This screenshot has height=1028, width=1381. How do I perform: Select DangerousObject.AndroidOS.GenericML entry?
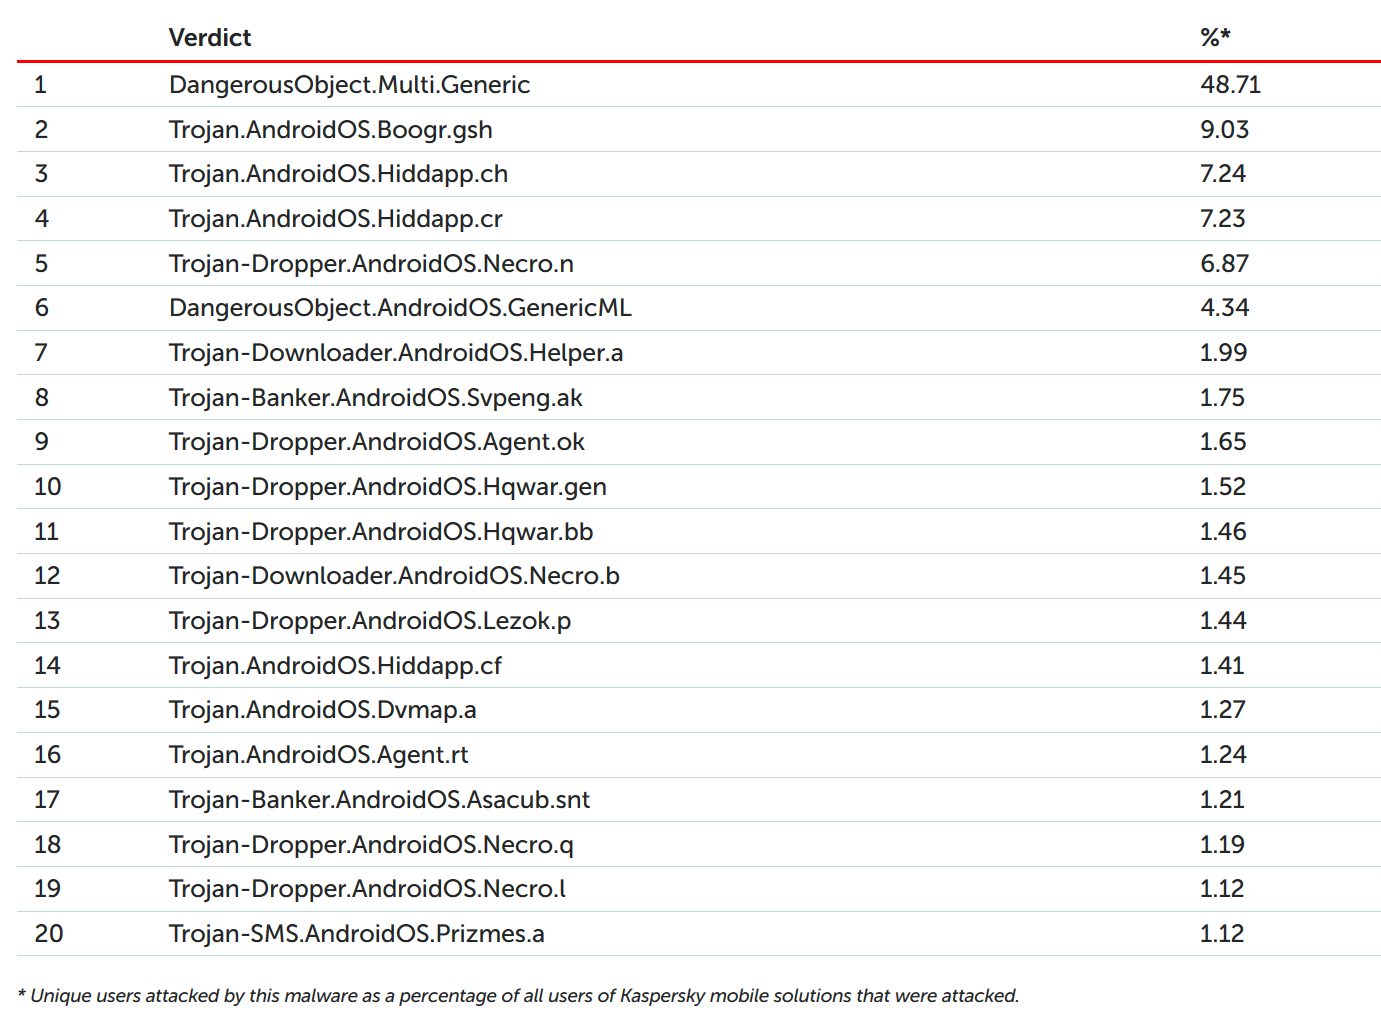point(400,308)
